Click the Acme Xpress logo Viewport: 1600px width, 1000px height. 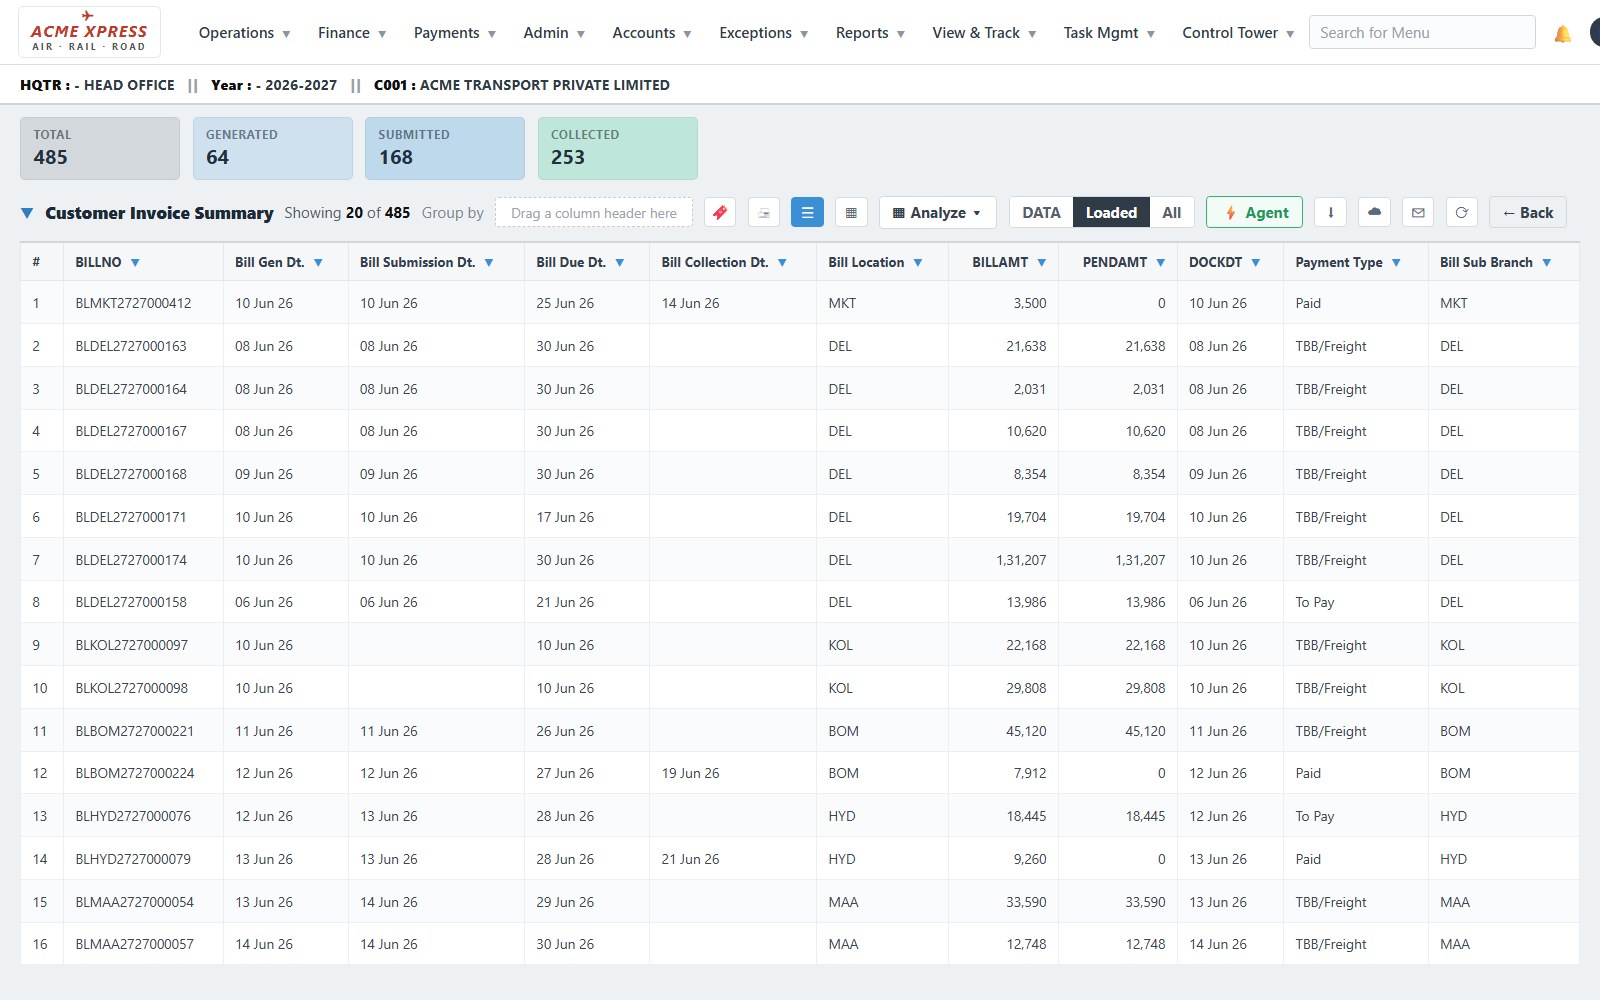(89, 32)
